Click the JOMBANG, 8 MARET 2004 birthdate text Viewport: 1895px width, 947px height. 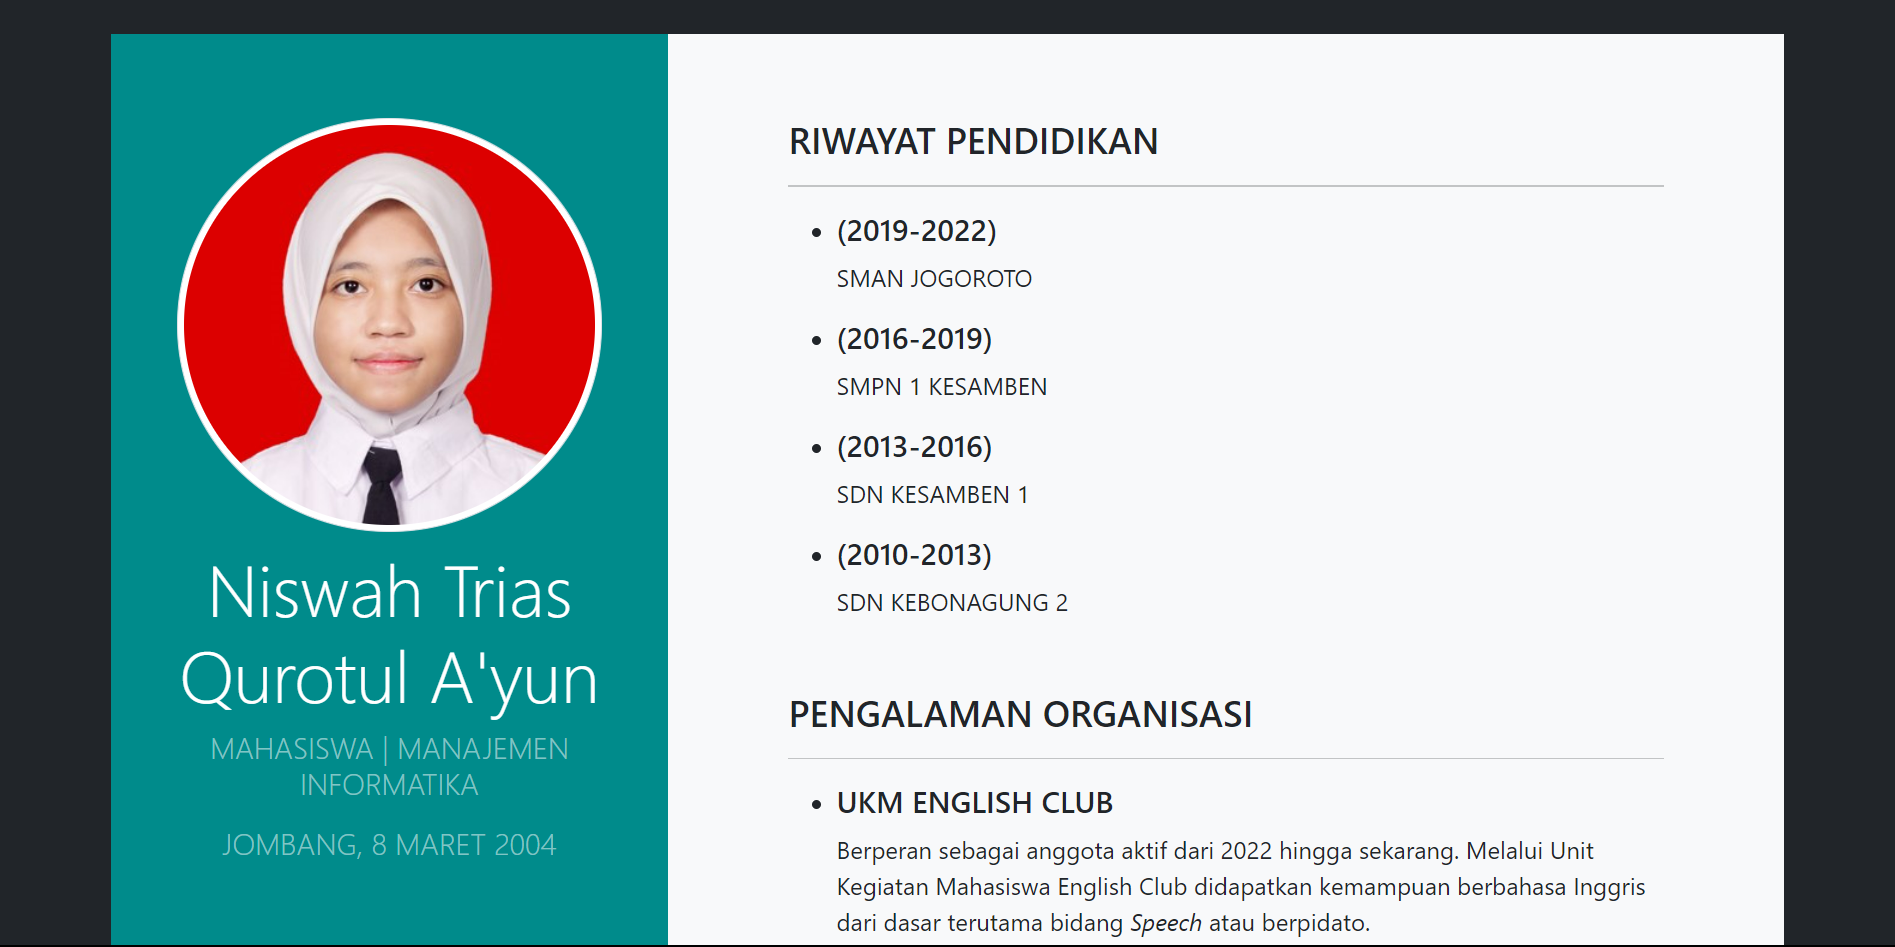point(390,845)
